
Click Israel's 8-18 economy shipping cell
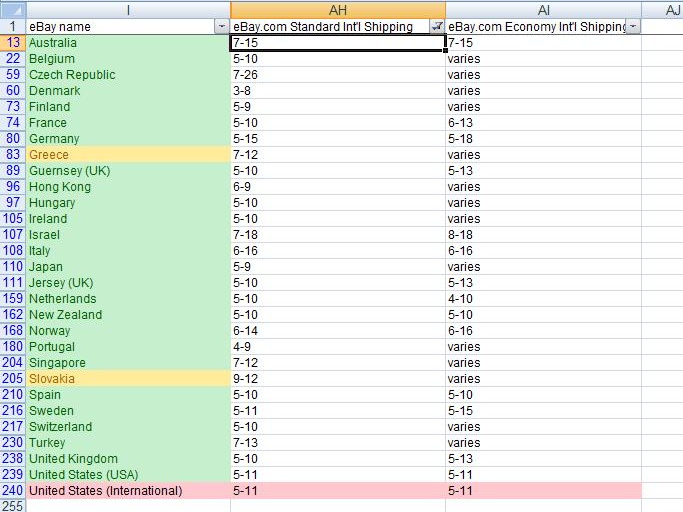543,235
